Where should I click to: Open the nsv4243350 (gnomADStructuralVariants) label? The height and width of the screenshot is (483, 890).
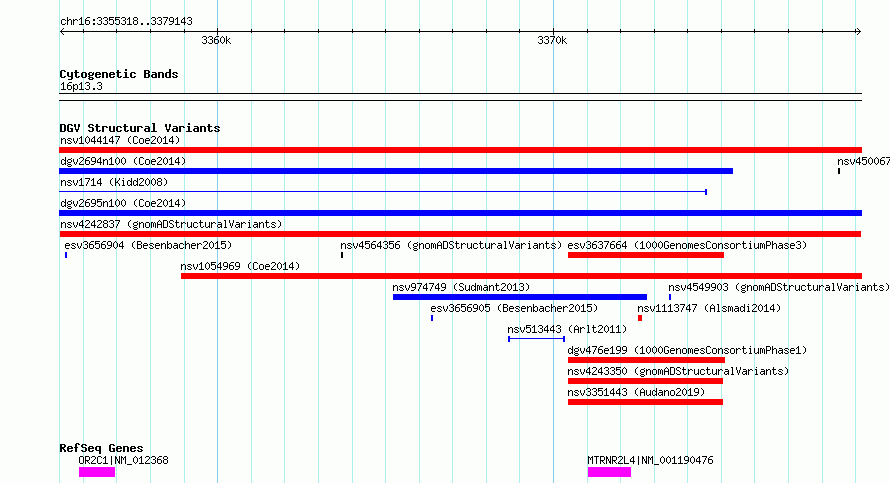(678, 371)
